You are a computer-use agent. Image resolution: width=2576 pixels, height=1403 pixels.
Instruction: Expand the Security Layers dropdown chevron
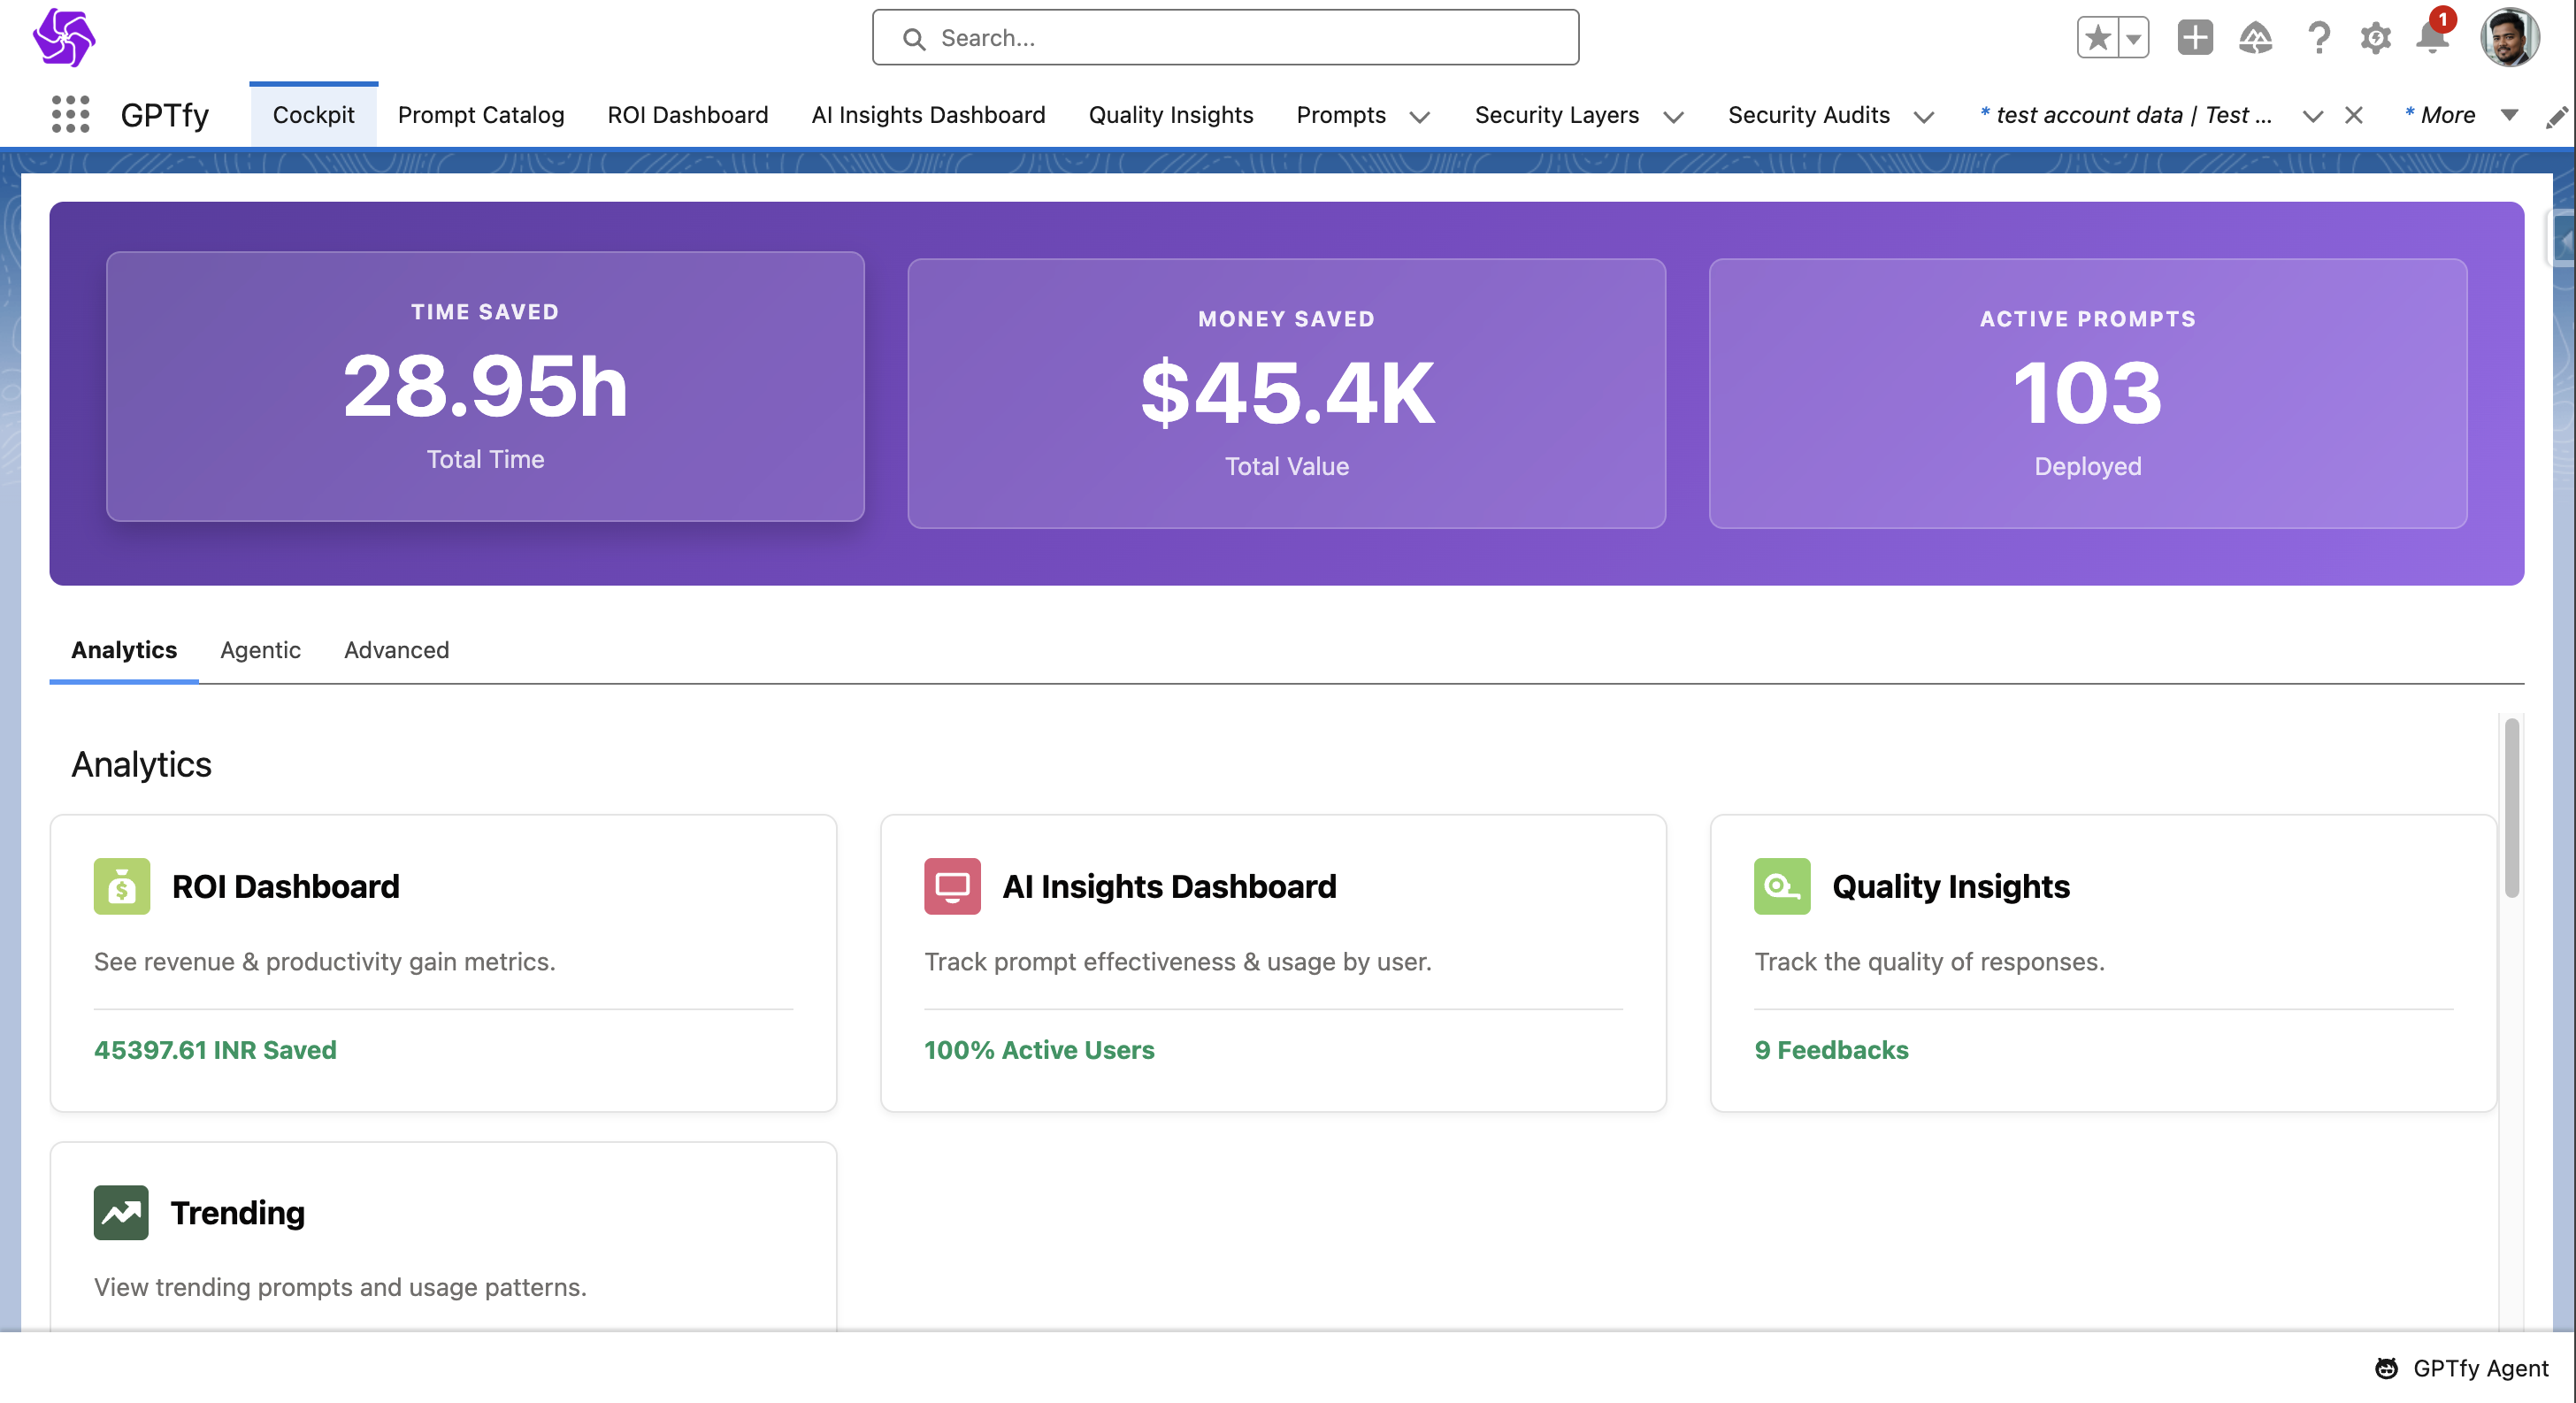[1673, 117]
